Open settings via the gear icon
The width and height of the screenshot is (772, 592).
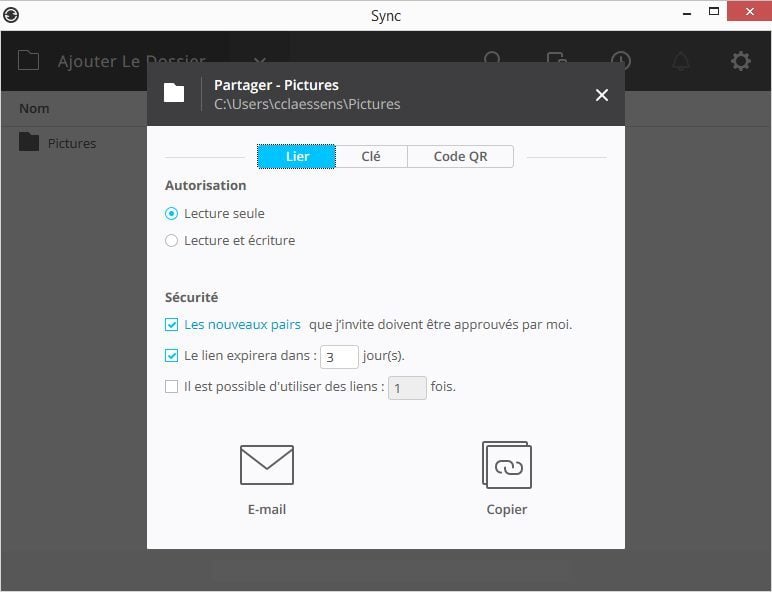(x=740, y=61)
